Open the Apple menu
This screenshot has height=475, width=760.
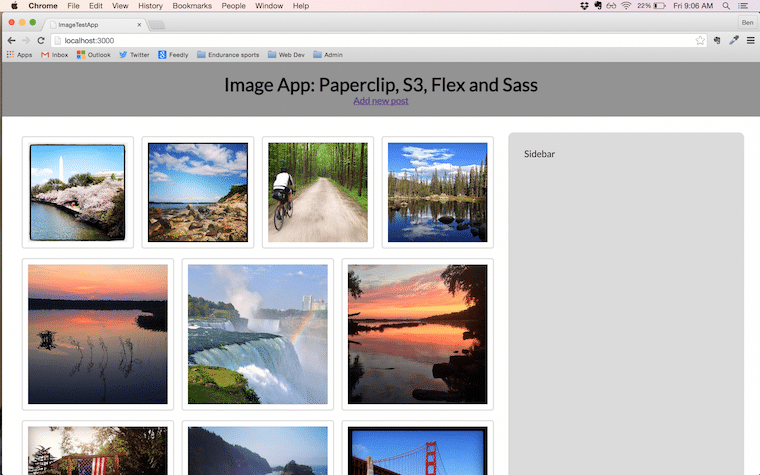tap(14, 6)
